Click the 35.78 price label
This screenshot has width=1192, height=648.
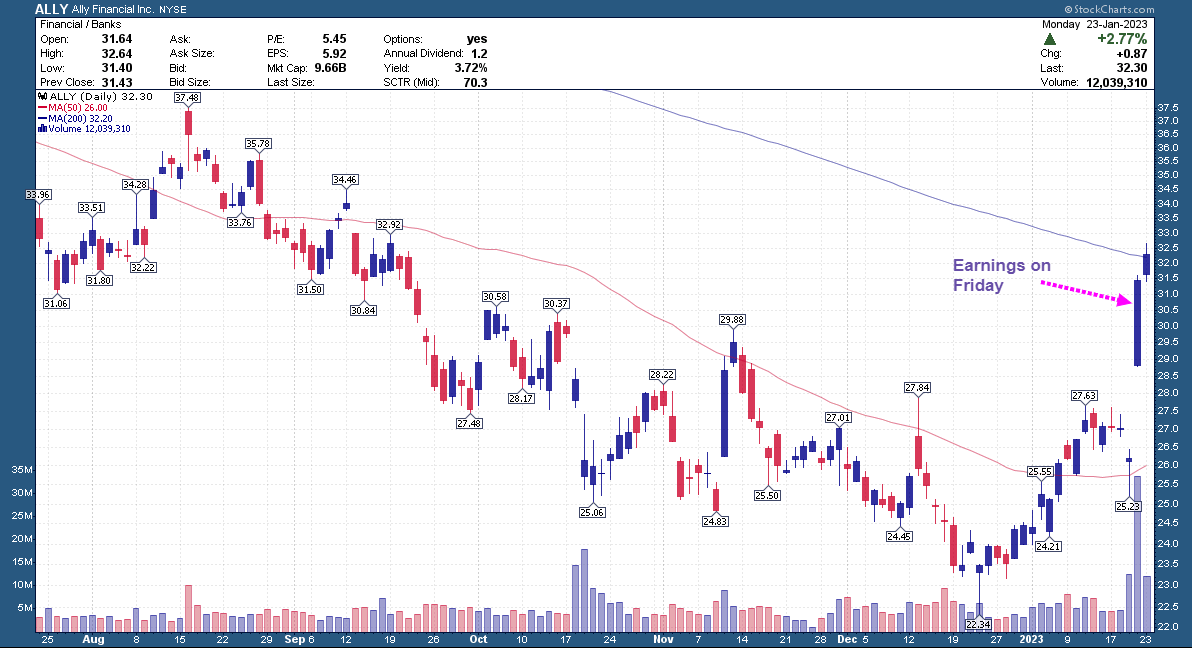click(258, 143)
